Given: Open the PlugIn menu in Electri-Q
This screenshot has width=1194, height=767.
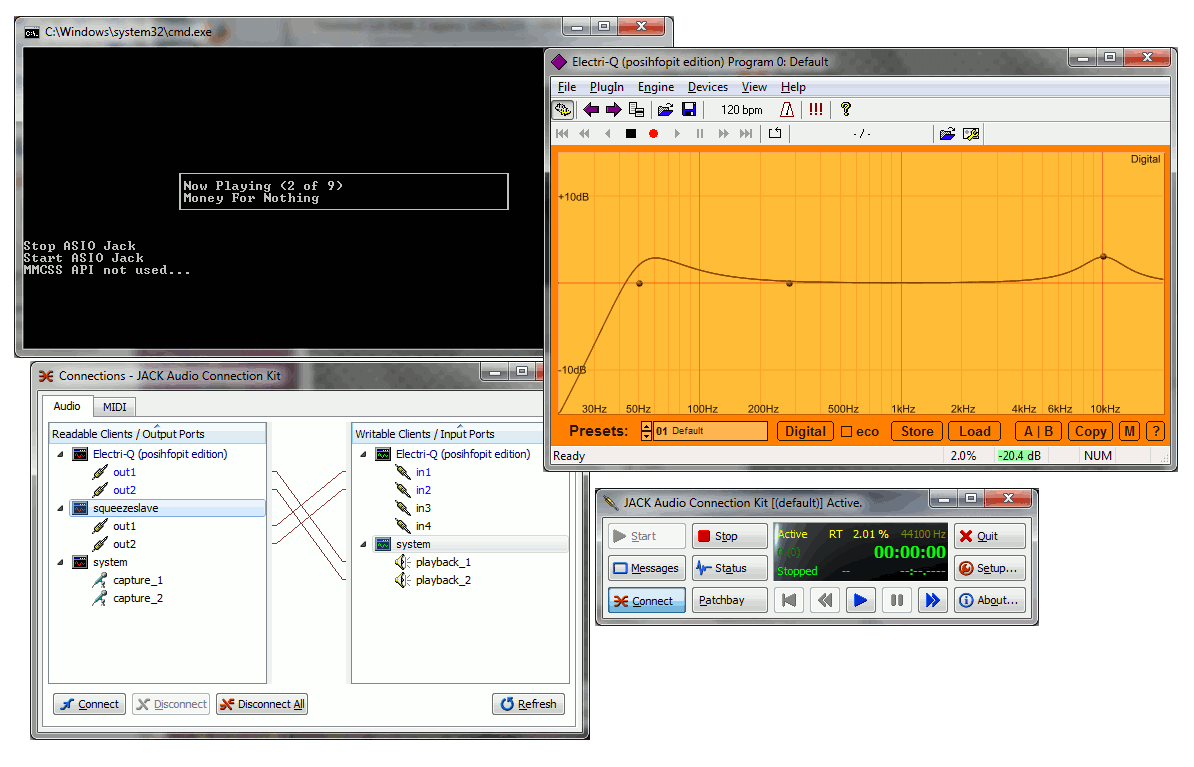Looking at the screenshot, I should 607,87.
